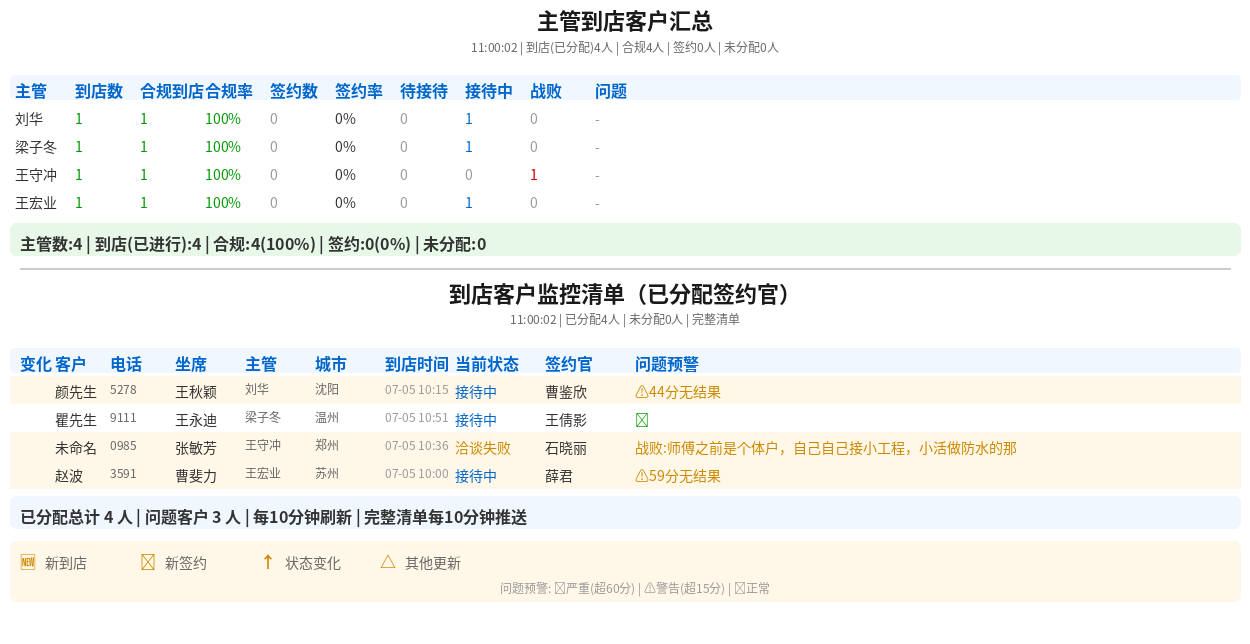Select the 变化 column header

pyautogui.click(x=36, y=364)
